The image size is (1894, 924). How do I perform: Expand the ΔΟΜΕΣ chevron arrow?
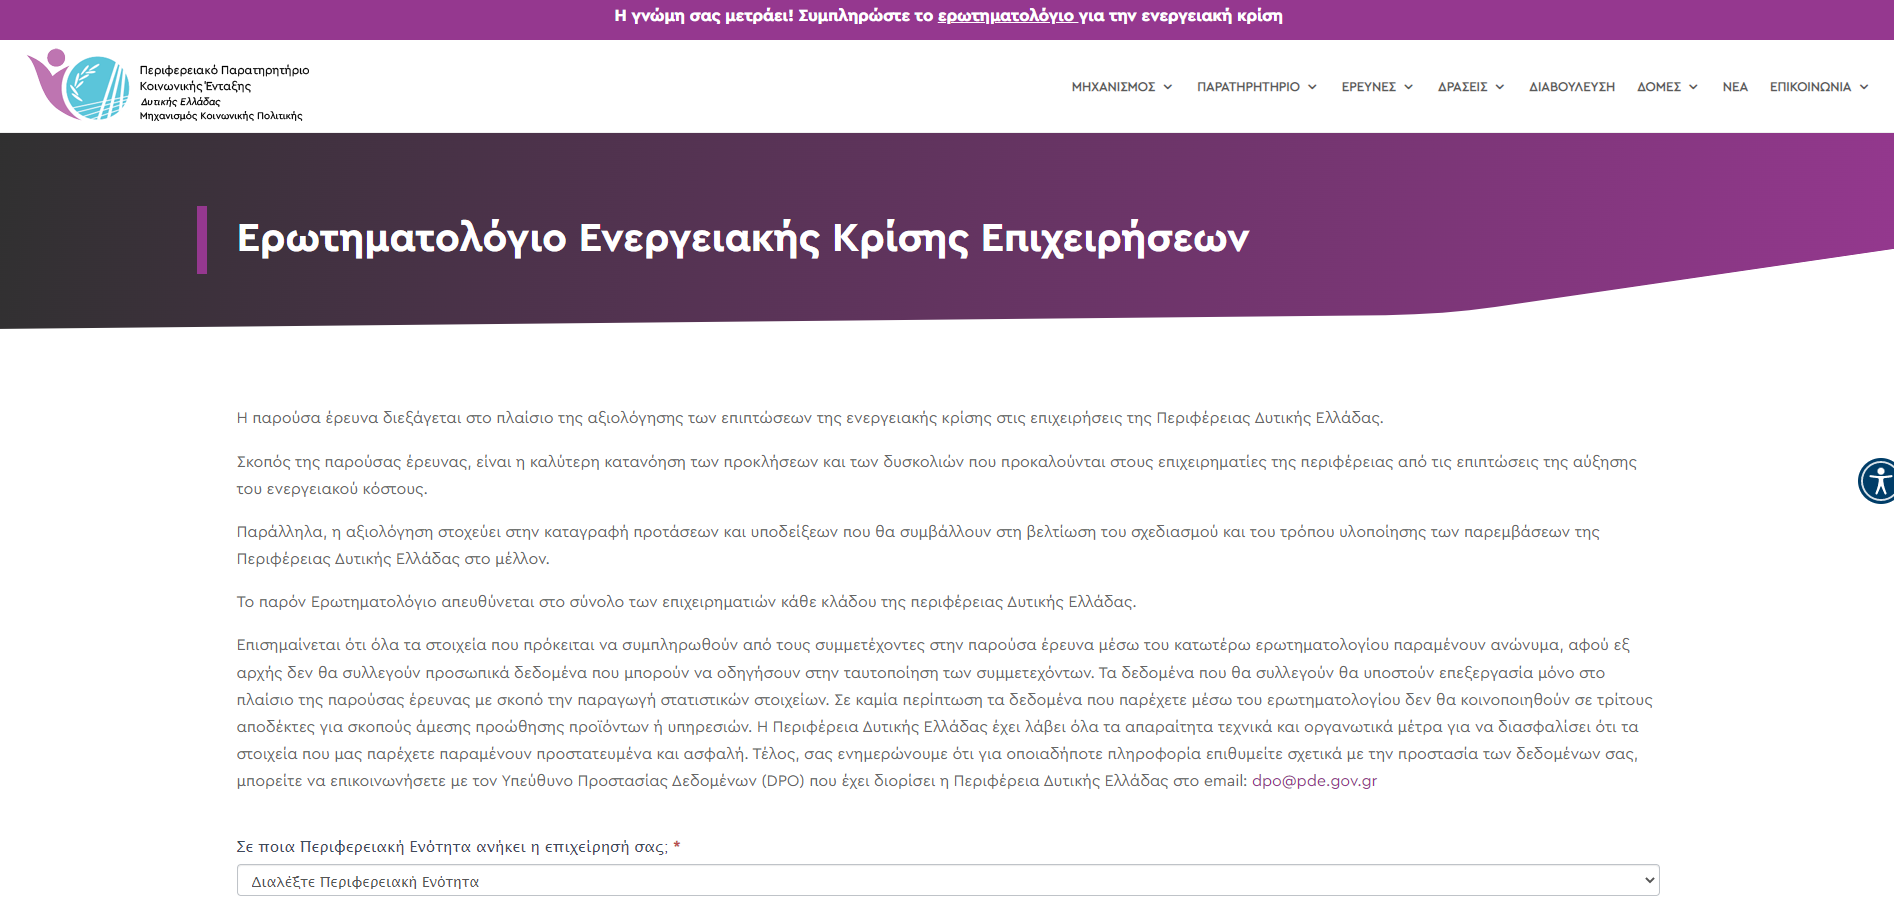[x=1693, y=87]
